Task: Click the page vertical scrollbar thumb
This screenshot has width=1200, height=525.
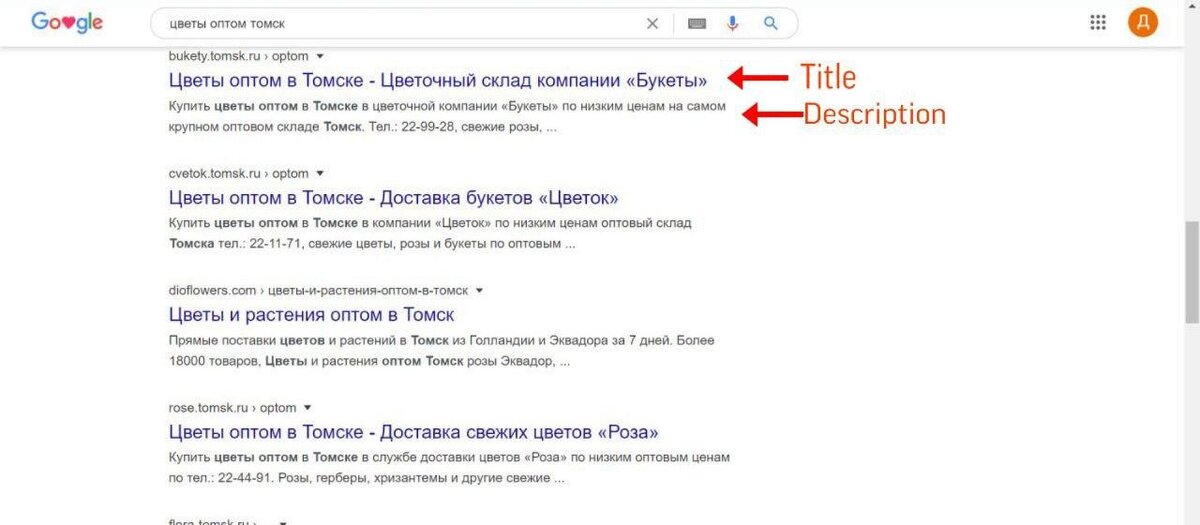Action: [1192, 272]
